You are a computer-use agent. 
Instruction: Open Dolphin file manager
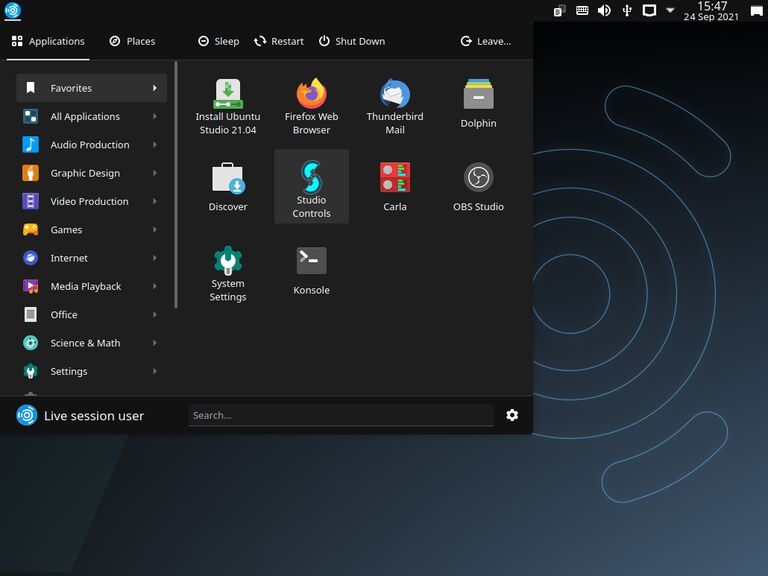[479, 103]
